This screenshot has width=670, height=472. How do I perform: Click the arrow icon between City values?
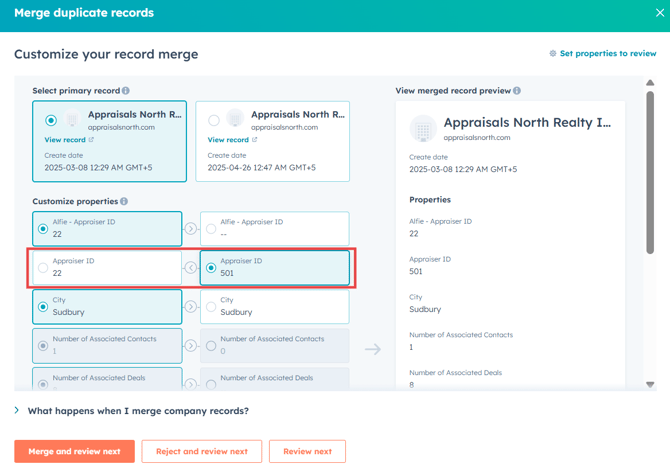[x=191, y=307]
